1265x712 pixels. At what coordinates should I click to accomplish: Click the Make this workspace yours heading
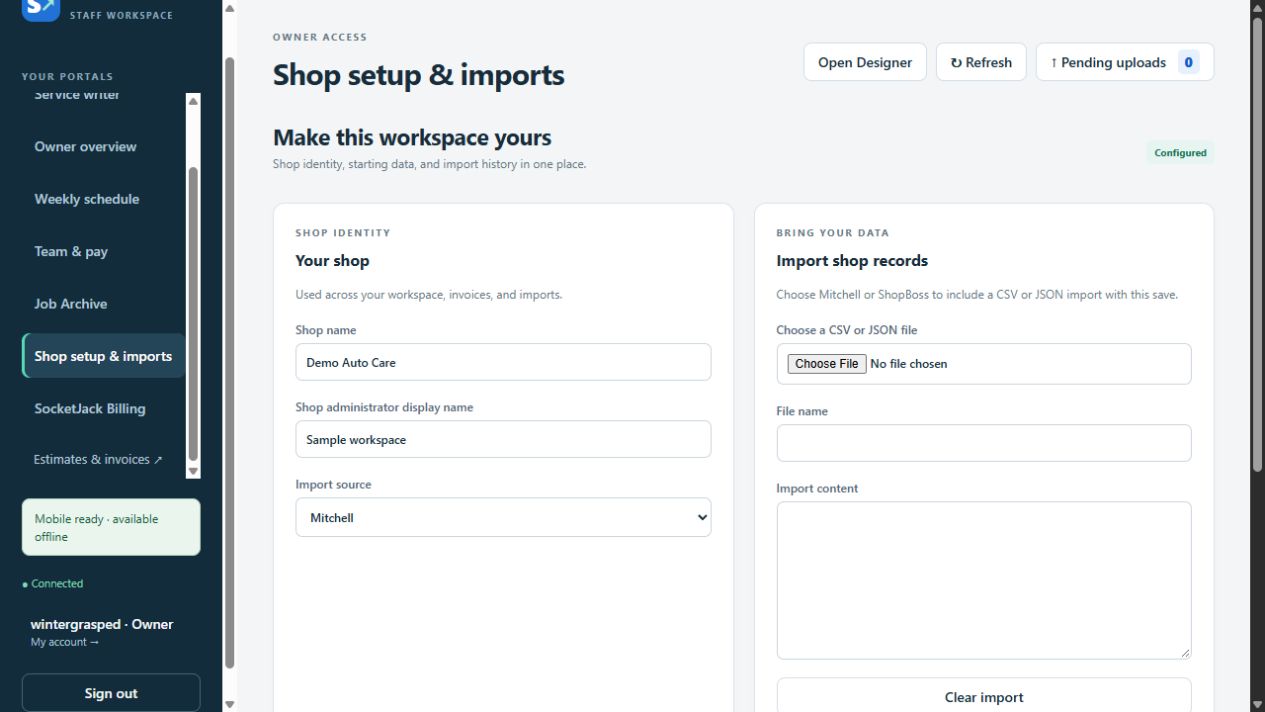[x=412, y=138]
